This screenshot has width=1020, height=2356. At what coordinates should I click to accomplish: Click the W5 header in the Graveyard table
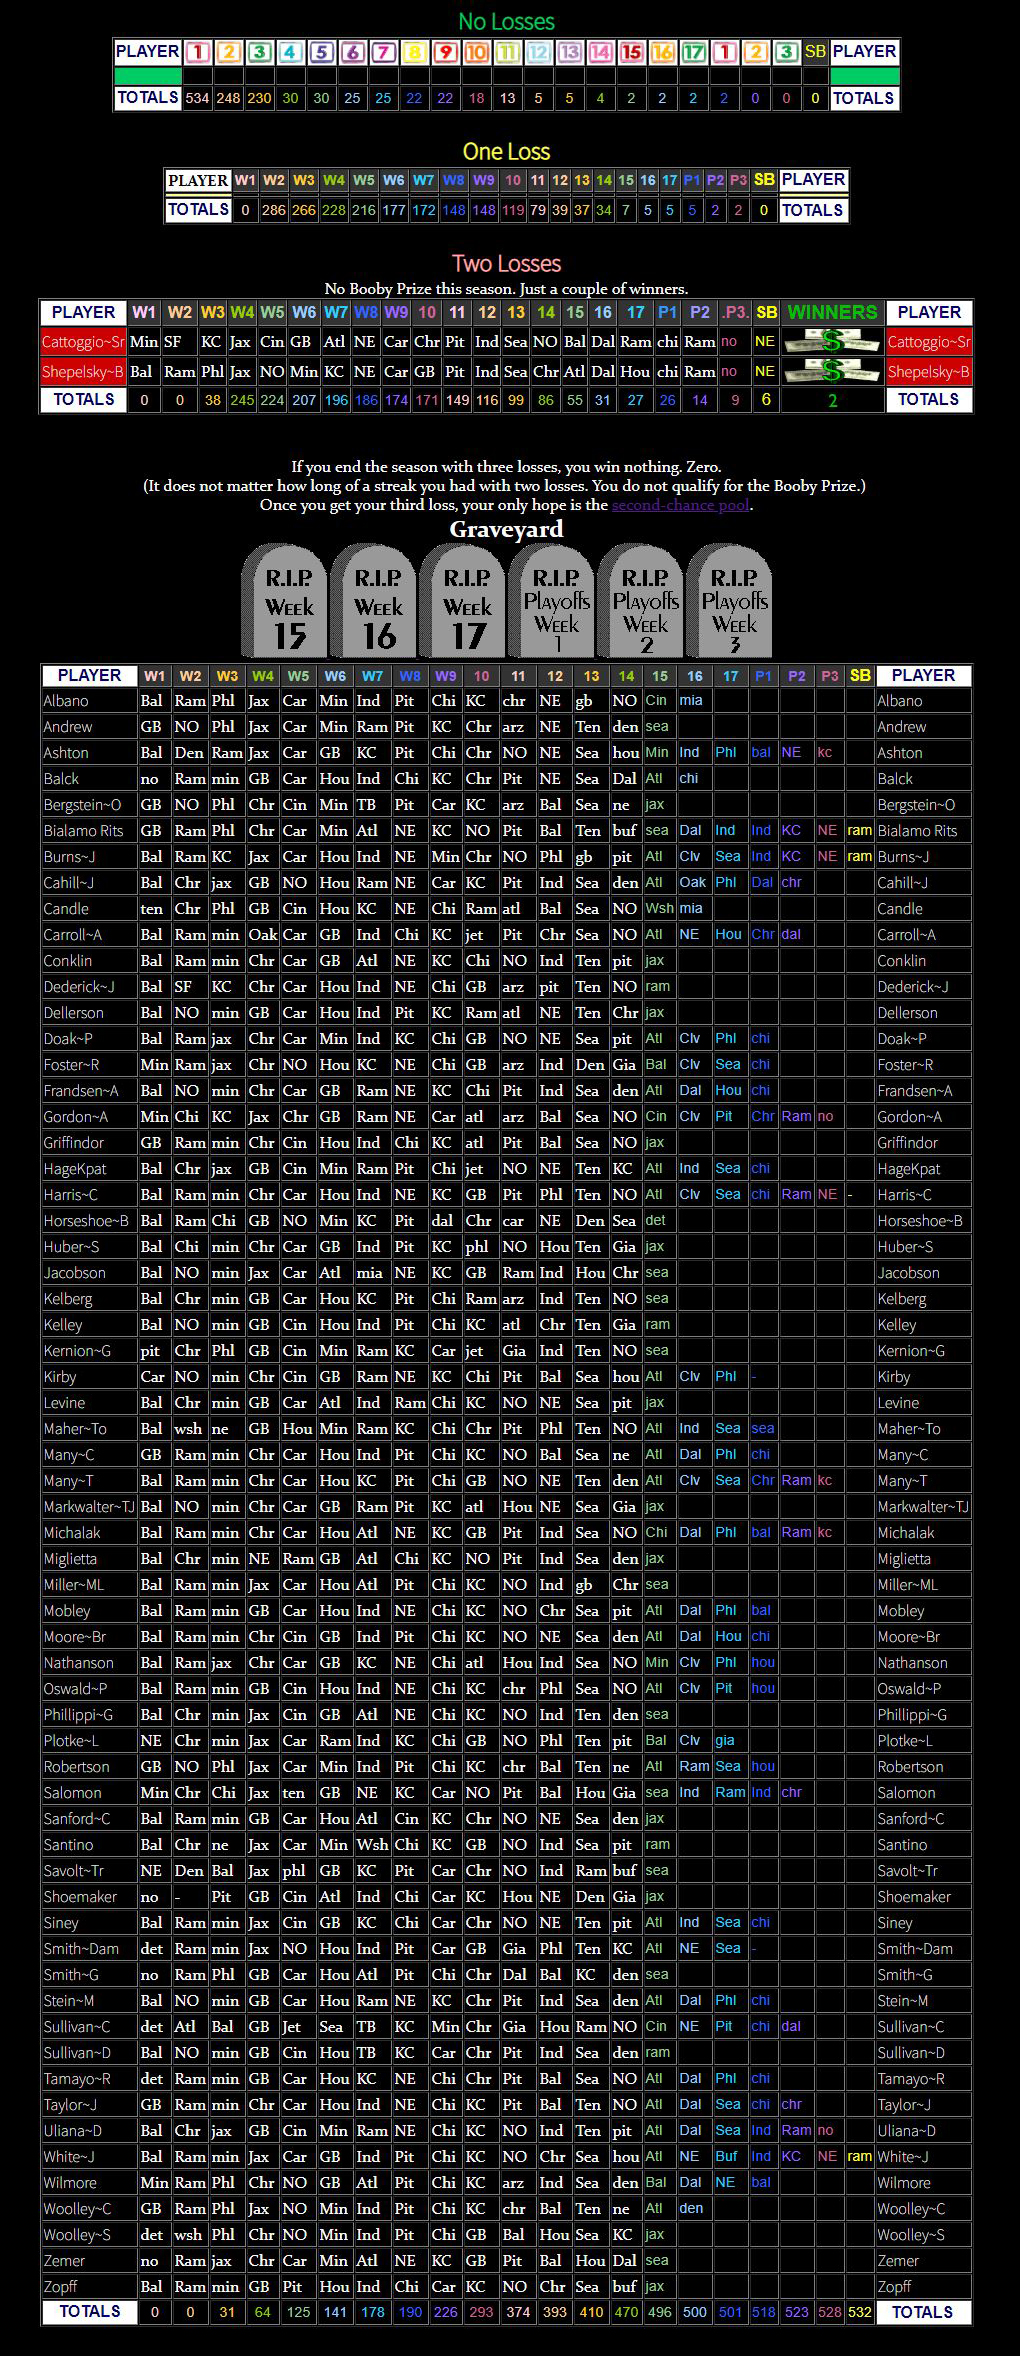coord(298,676)
